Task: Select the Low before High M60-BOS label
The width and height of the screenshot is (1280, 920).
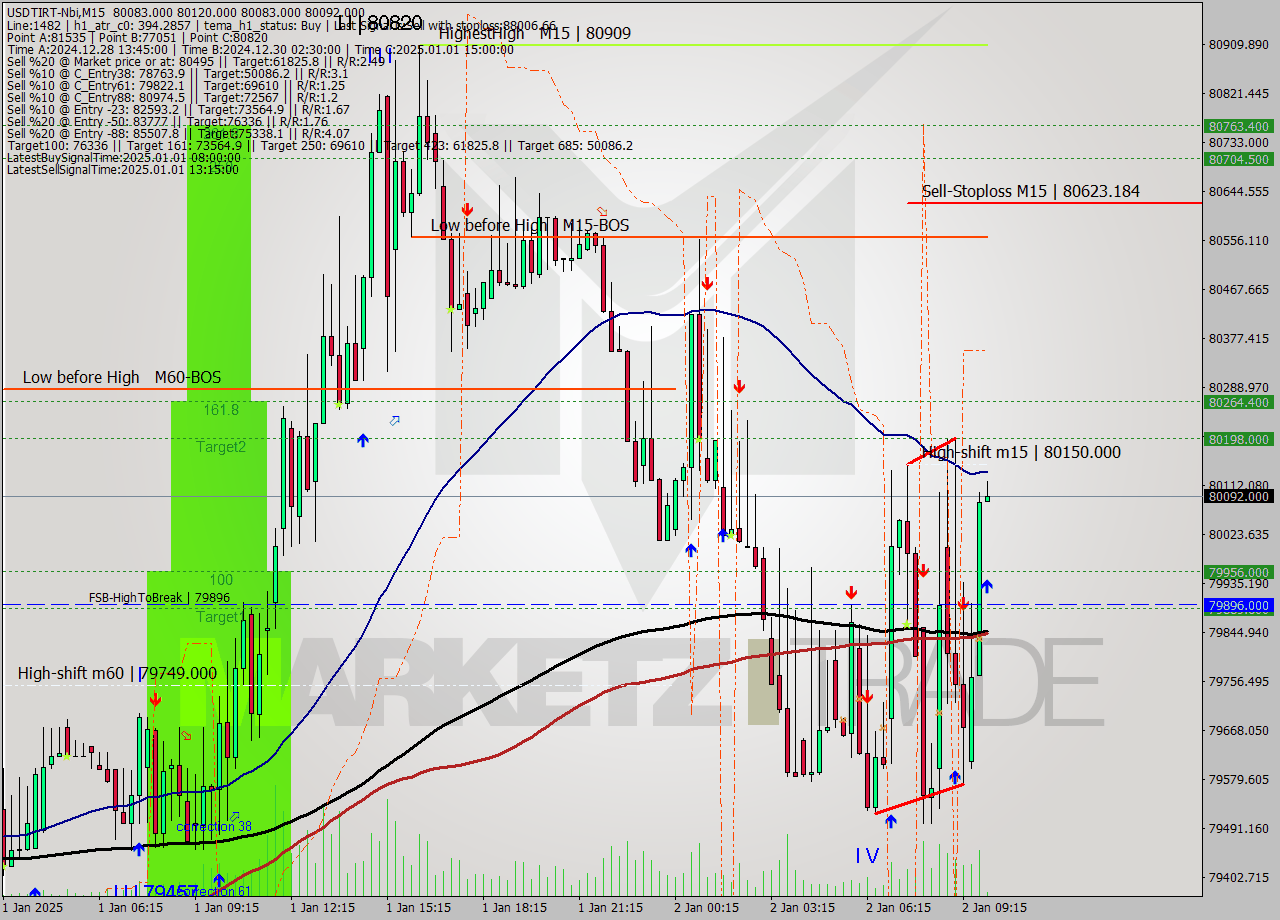Action: tap(121, 377)
